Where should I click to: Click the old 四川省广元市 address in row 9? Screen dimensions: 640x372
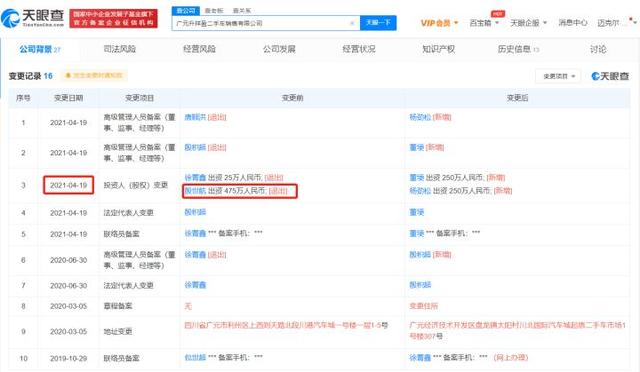(286, 325)
